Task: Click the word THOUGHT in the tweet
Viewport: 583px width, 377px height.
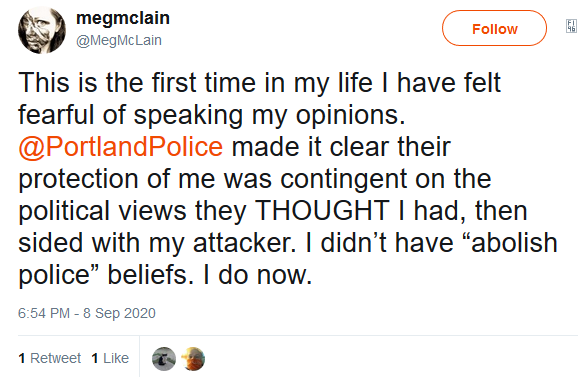Action: (x=322, y=211)
